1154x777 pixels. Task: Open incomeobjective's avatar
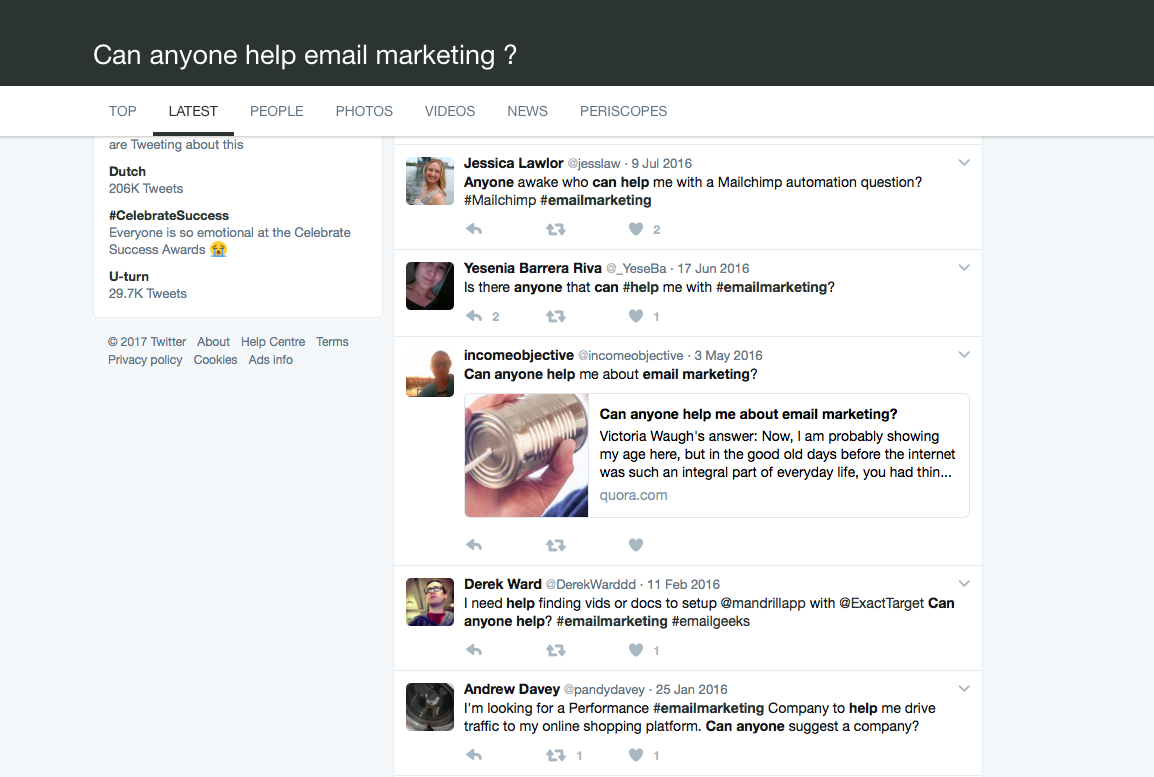[x=430, y=373]
